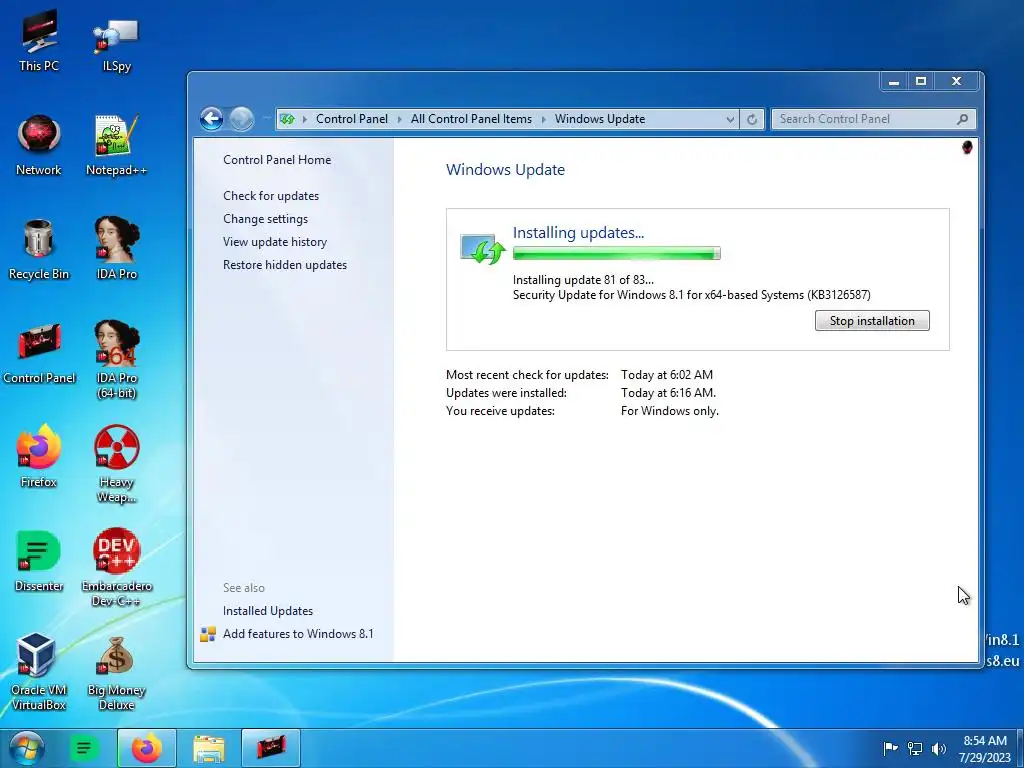Launch IDA Pro (64-bit) shortcut
The image size is (1024, 768).
coord(116,359)
